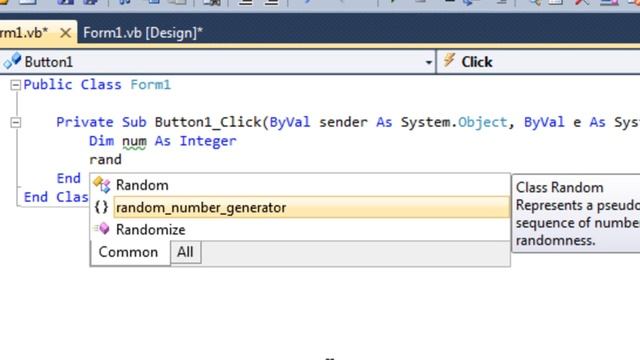Switch IntelliSense to the Common tab

[x=128, y=252]
